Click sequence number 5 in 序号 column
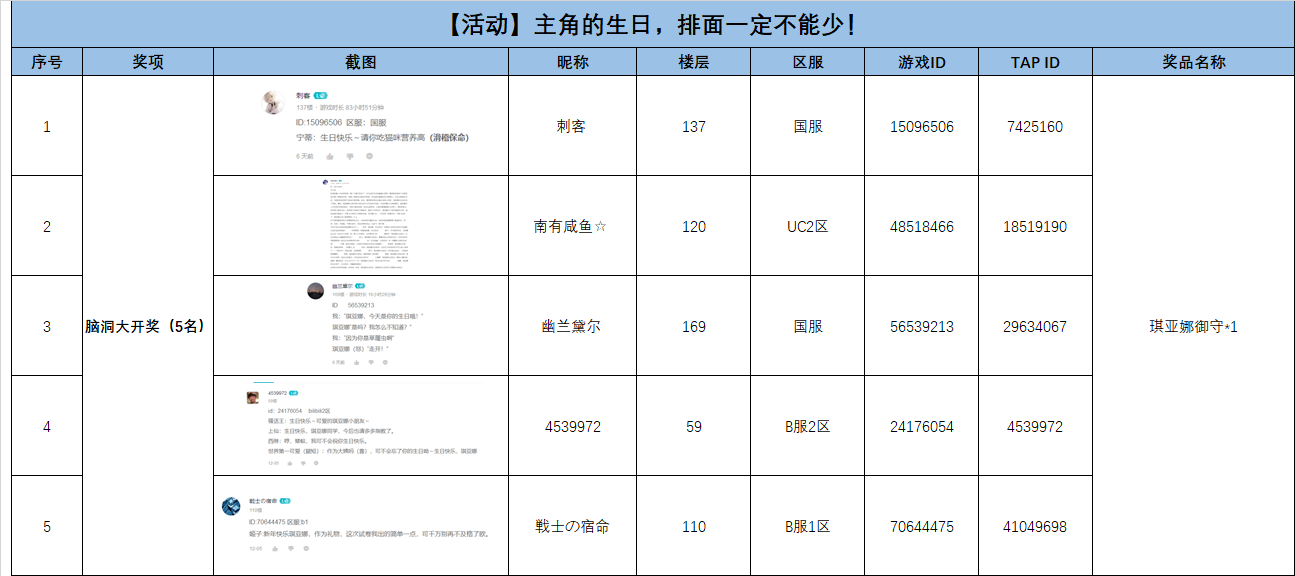Screen dimensions: 1295x576 point(47,526)
